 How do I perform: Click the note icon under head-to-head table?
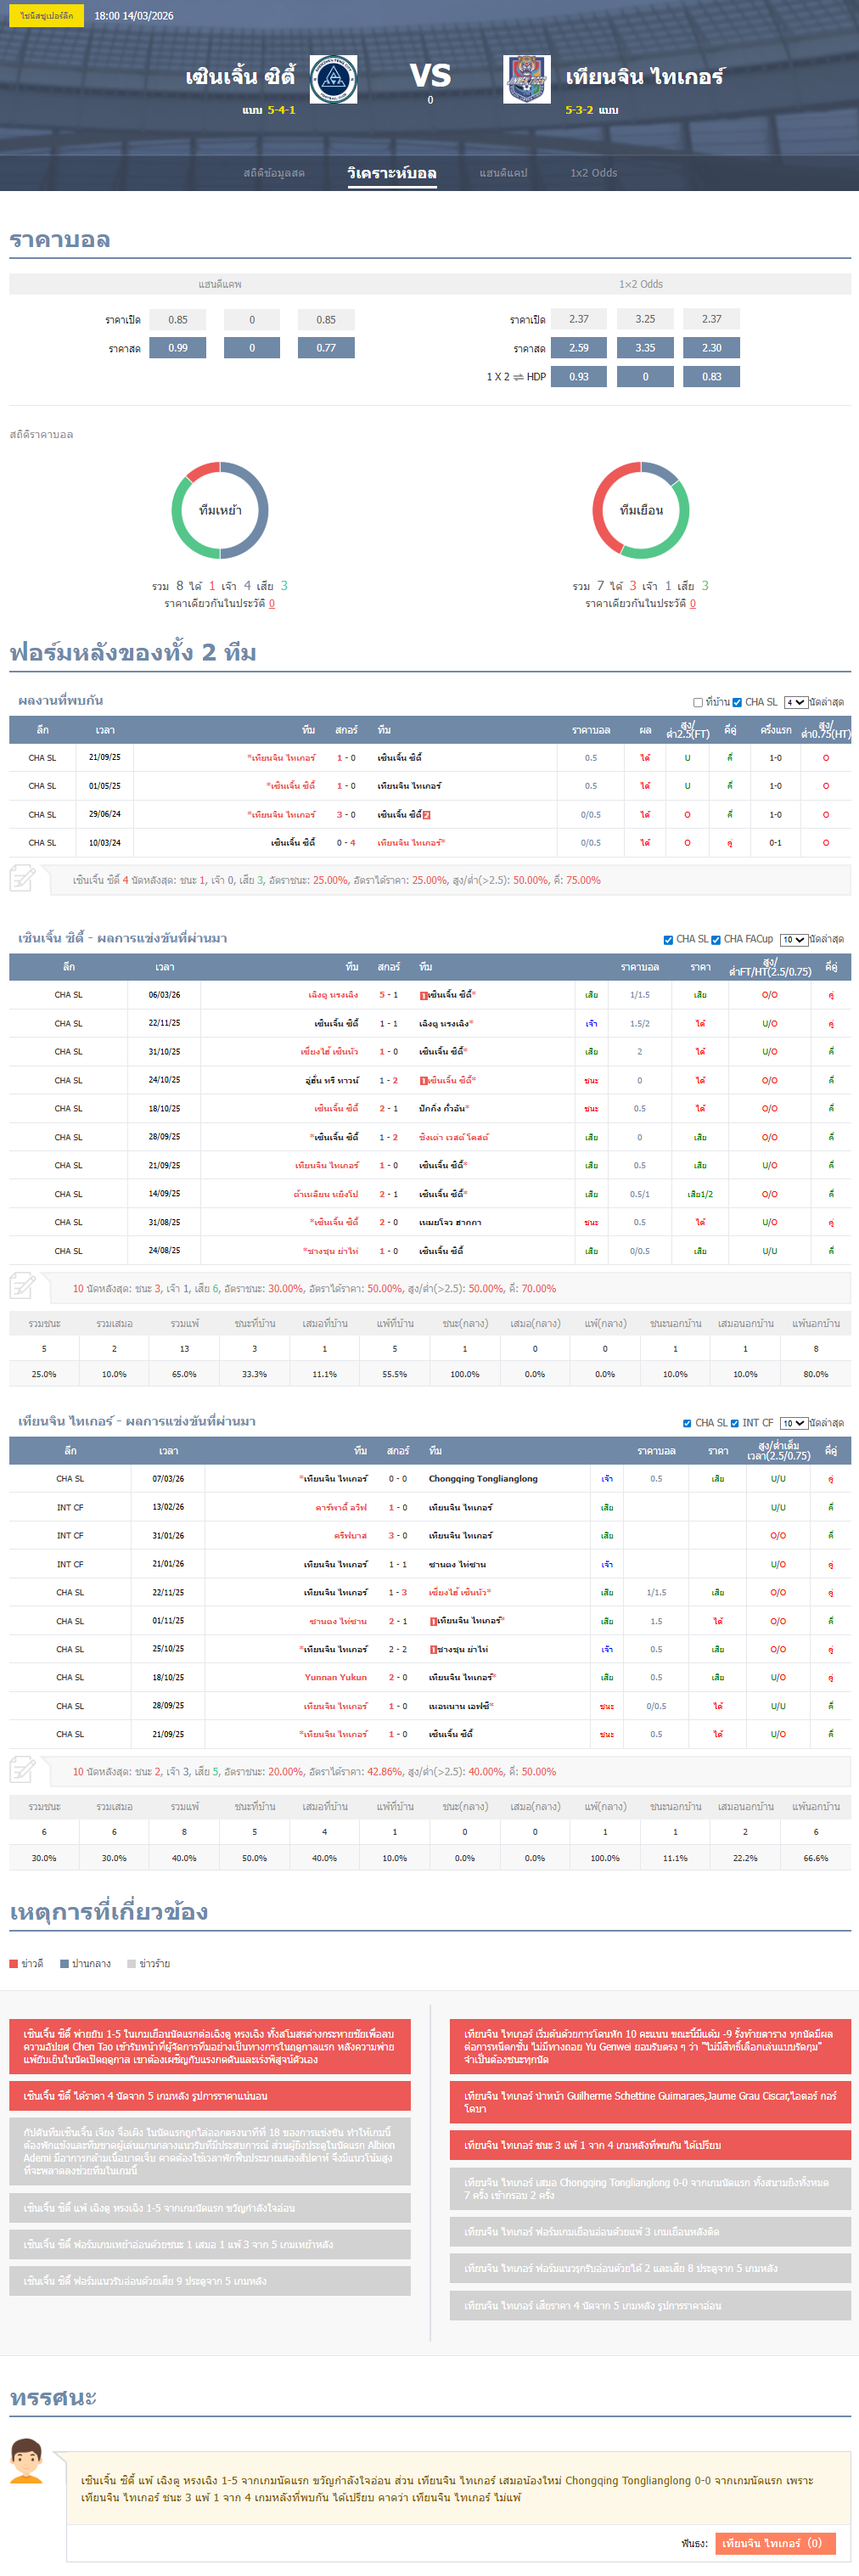22,879
